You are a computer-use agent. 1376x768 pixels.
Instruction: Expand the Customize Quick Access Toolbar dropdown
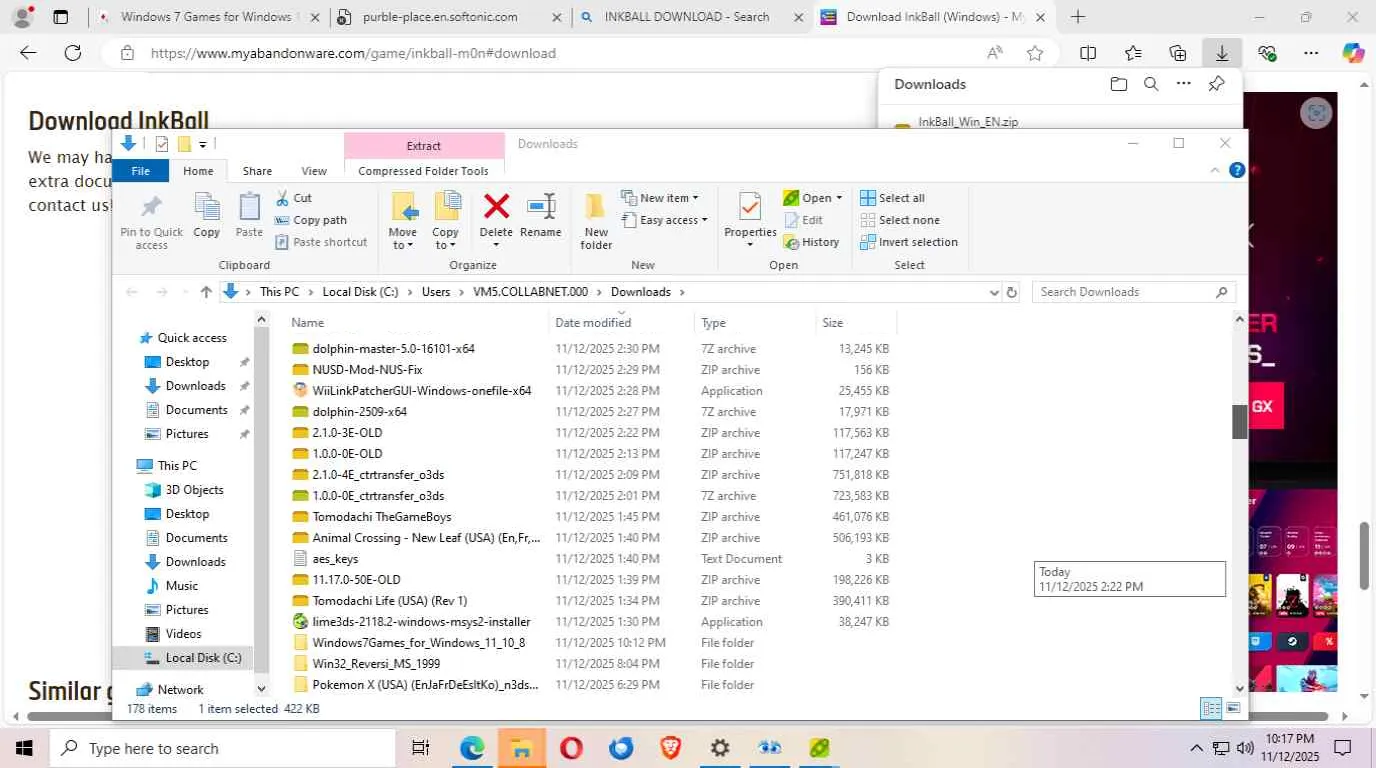click(x=202, y=145)
